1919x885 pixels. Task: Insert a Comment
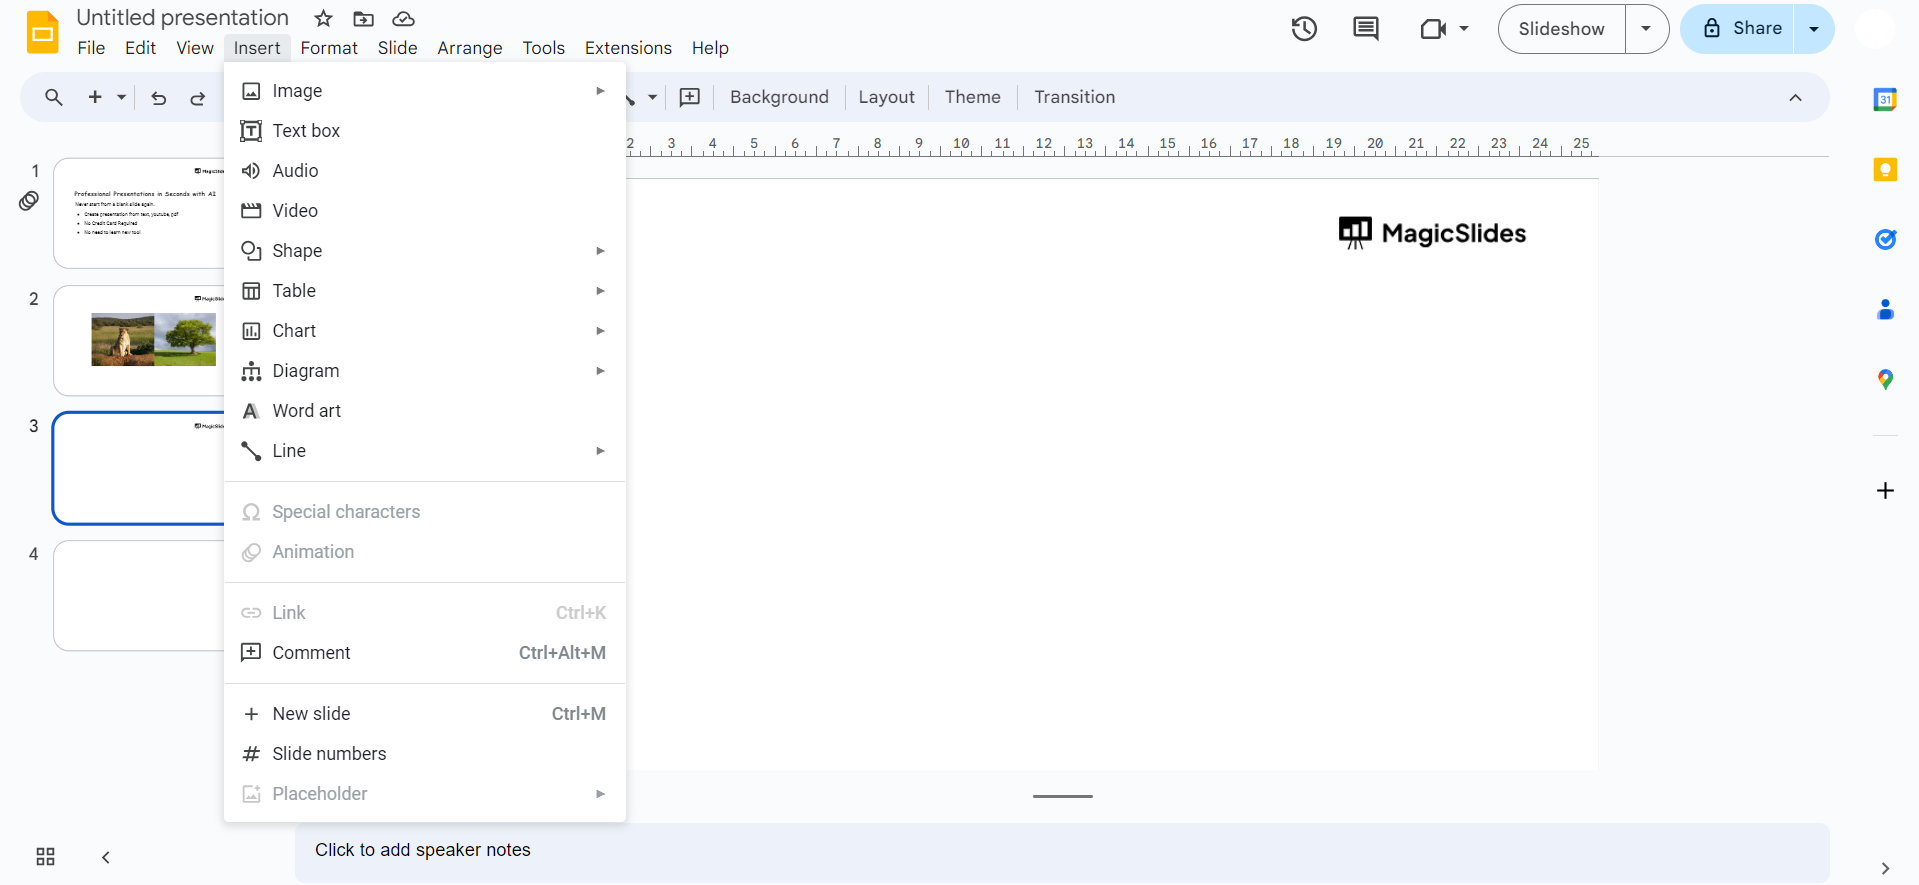pyautogui.click(x=425, y=653)
